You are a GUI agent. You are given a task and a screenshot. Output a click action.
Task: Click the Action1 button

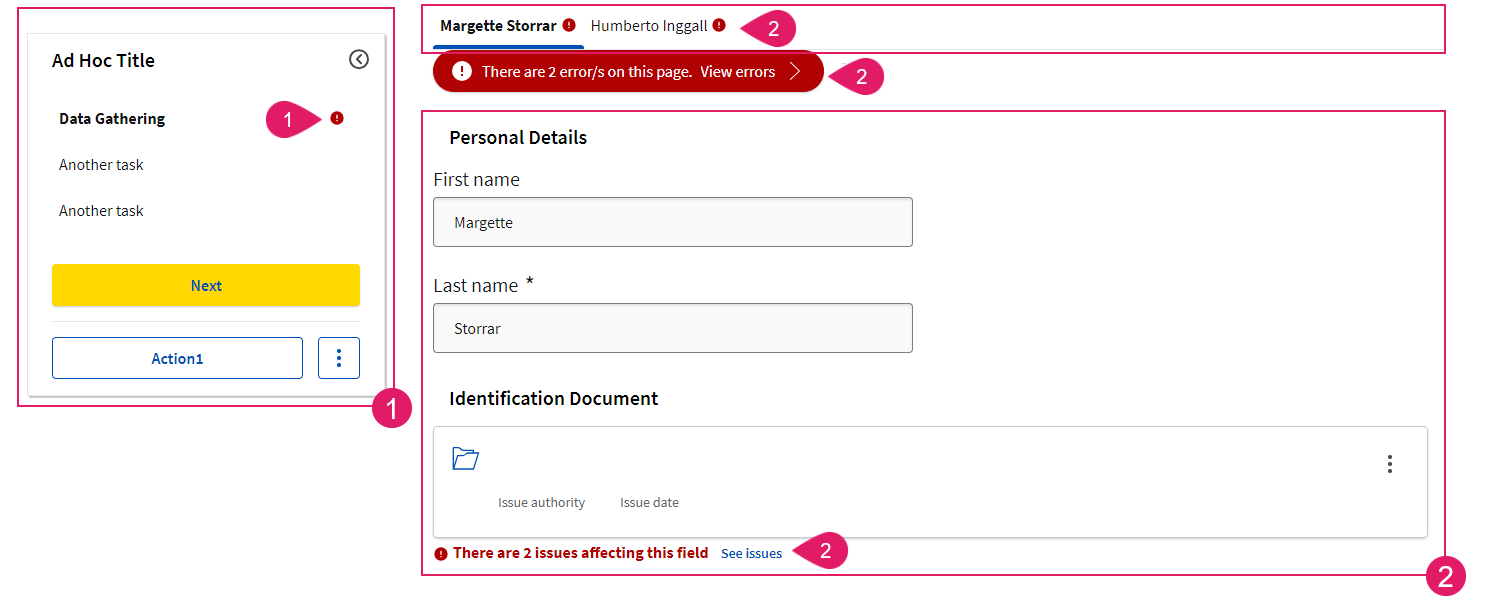tap(177, 358)
